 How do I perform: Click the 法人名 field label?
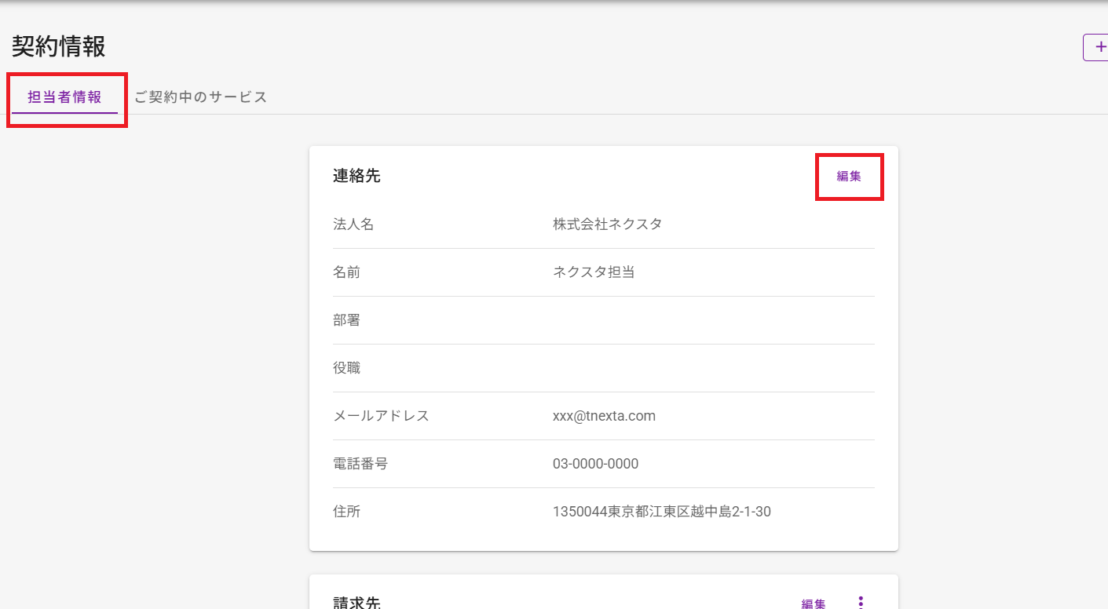353,224
